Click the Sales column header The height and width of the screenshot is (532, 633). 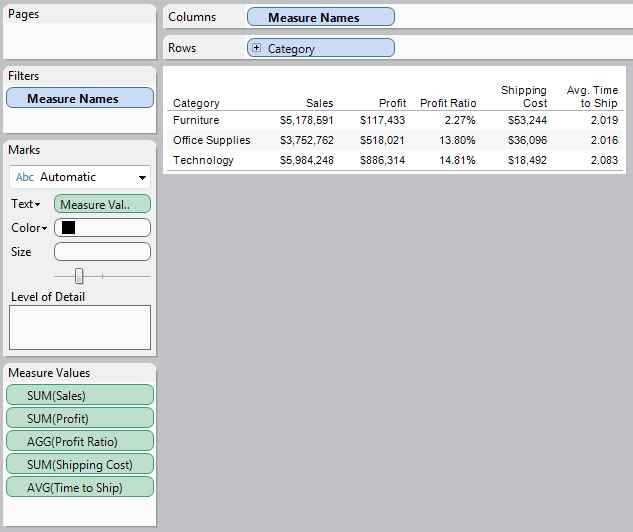pyautogui.click(x=319, y=103)
